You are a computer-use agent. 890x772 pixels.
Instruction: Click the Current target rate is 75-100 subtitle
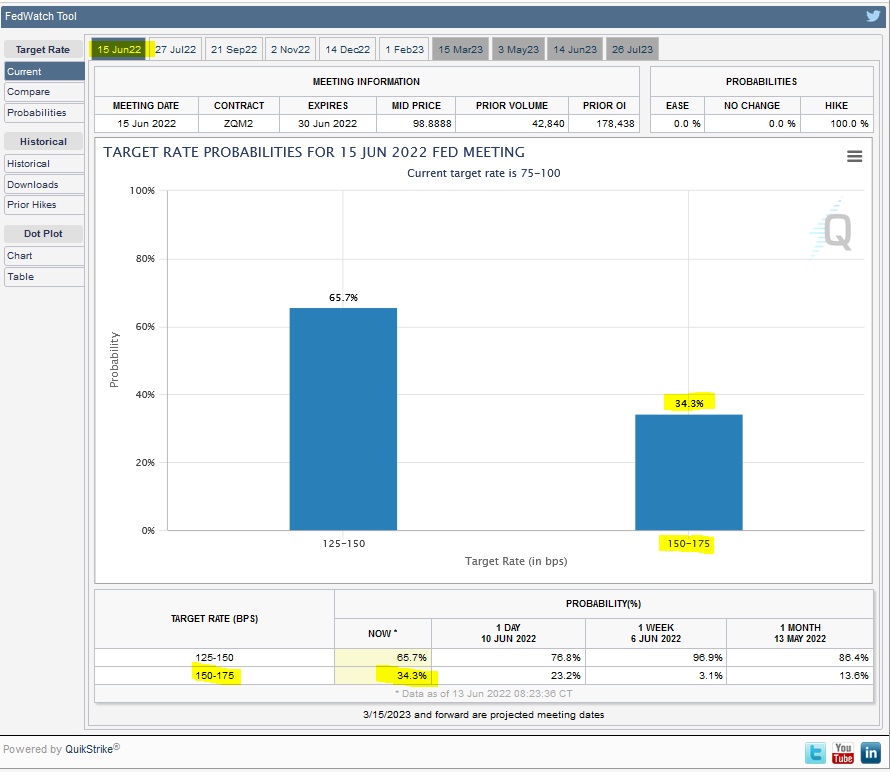click(484, 173)
